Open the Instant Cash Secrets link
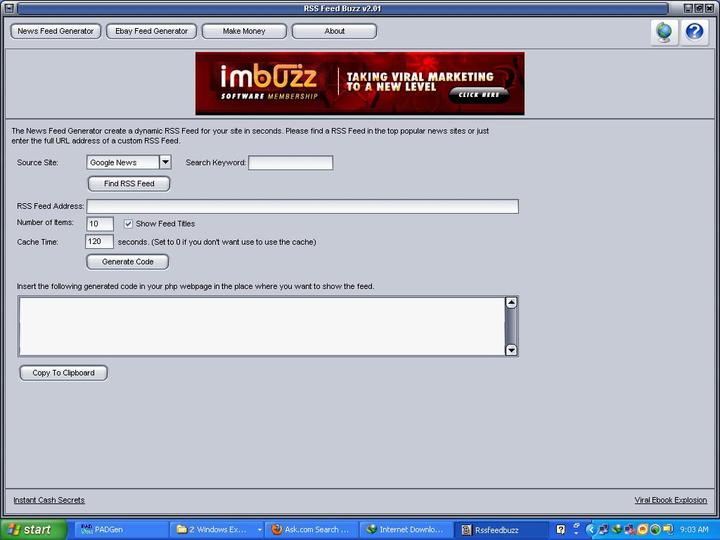 (x=49, y=500)
